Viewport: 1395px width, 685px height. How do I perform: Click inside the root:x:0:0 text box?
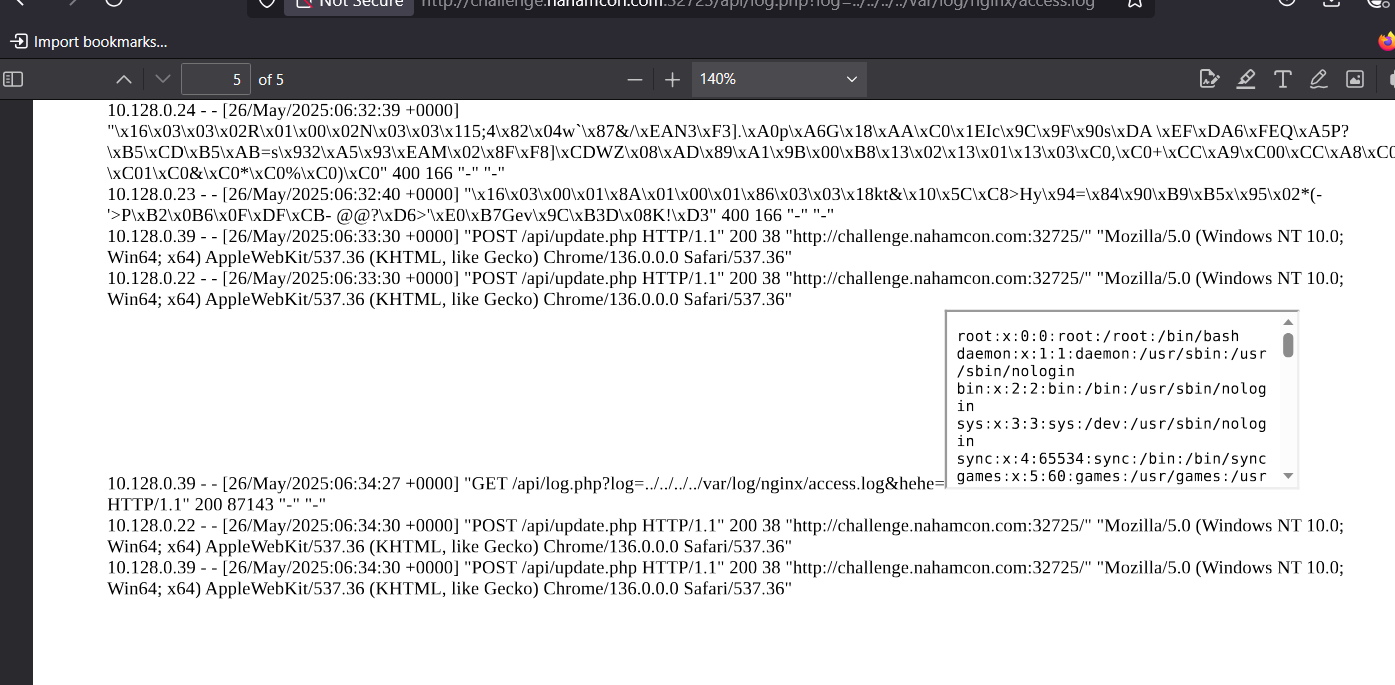tap(1111, 400)
